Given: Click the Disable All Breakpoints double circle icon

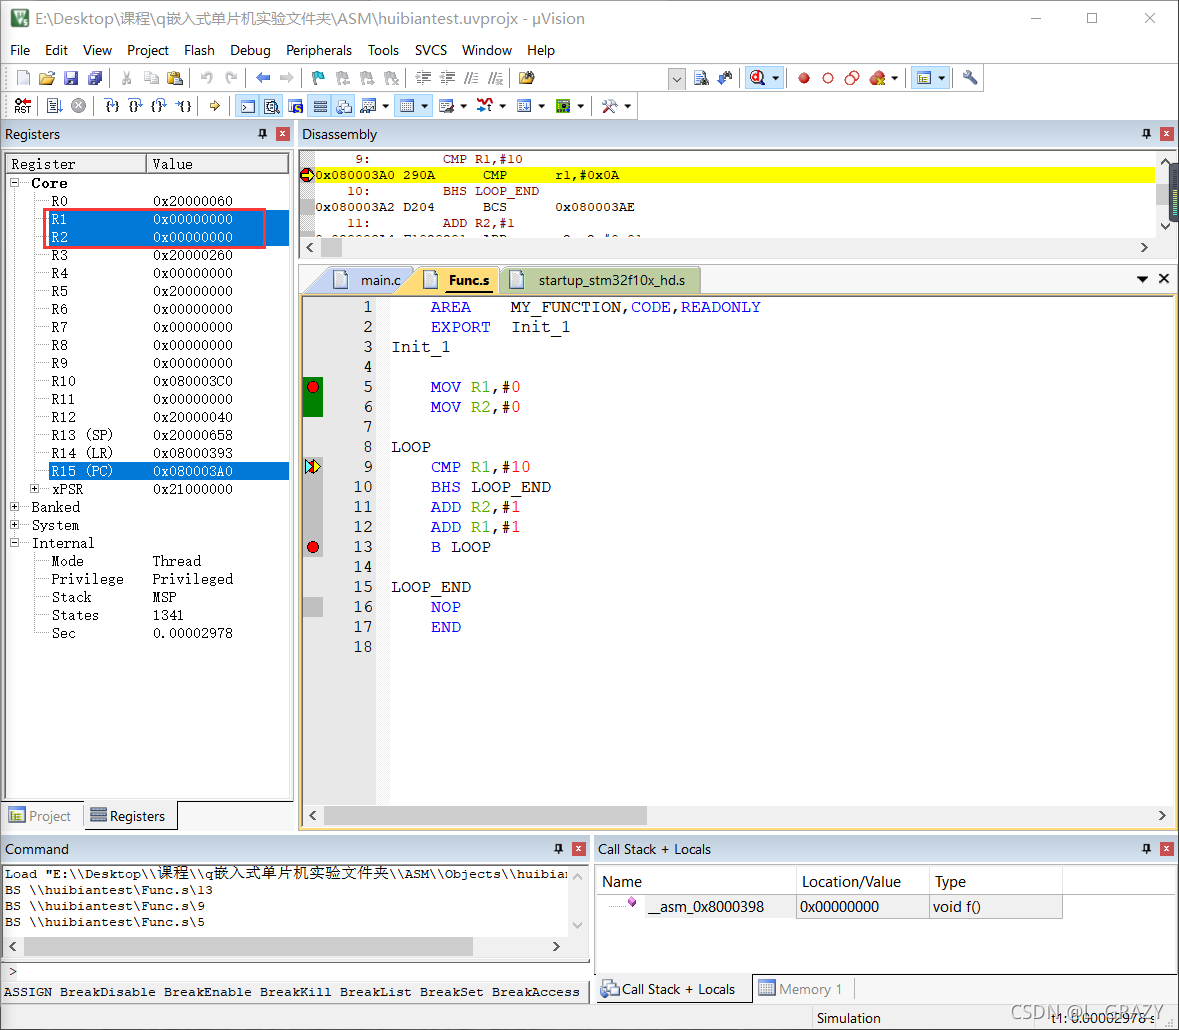Looking at the screenshot, I should [x=852, y=78].
